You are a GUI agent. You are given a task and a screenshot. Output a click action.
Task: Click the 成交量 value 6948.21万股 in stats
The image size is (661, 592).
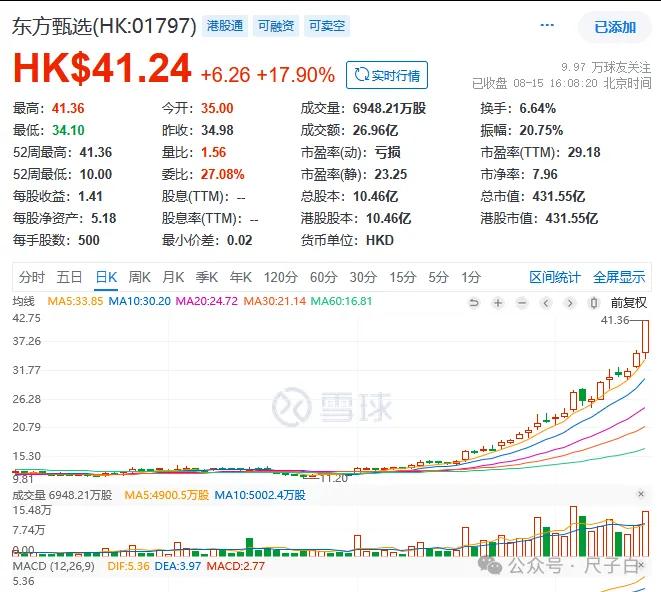point(389,108)
